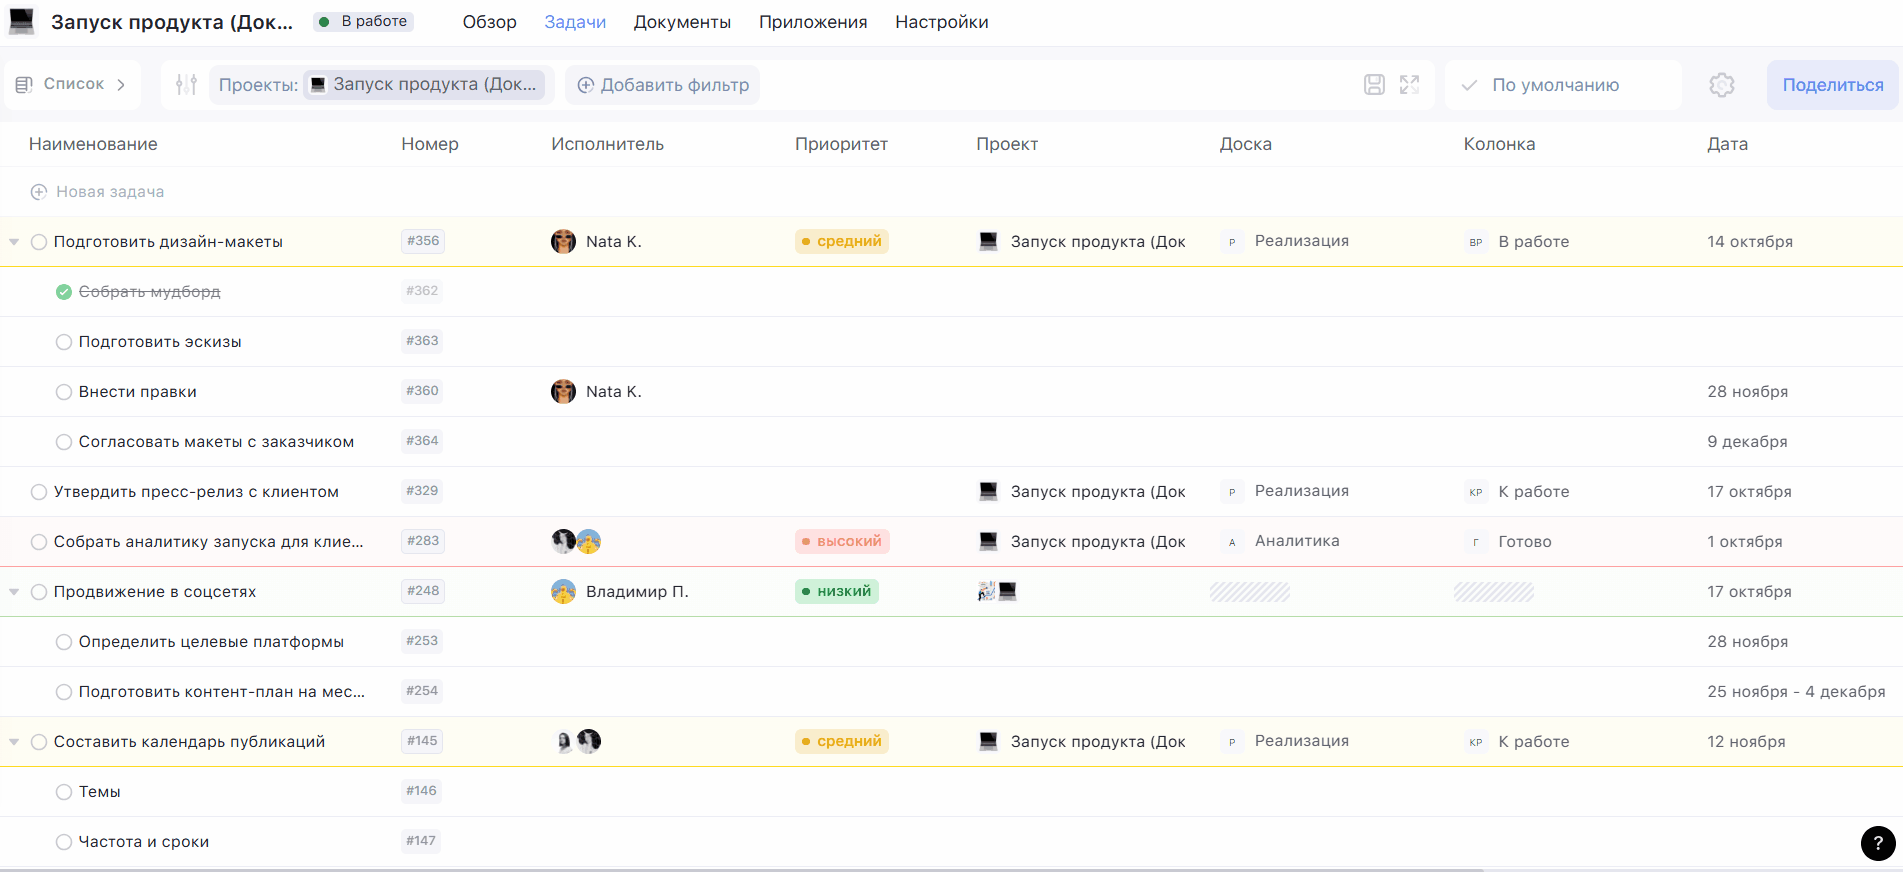
Task: Mark Утвердить пресс-релиз с клиентом as done
Action: click(x=39, y=492)
